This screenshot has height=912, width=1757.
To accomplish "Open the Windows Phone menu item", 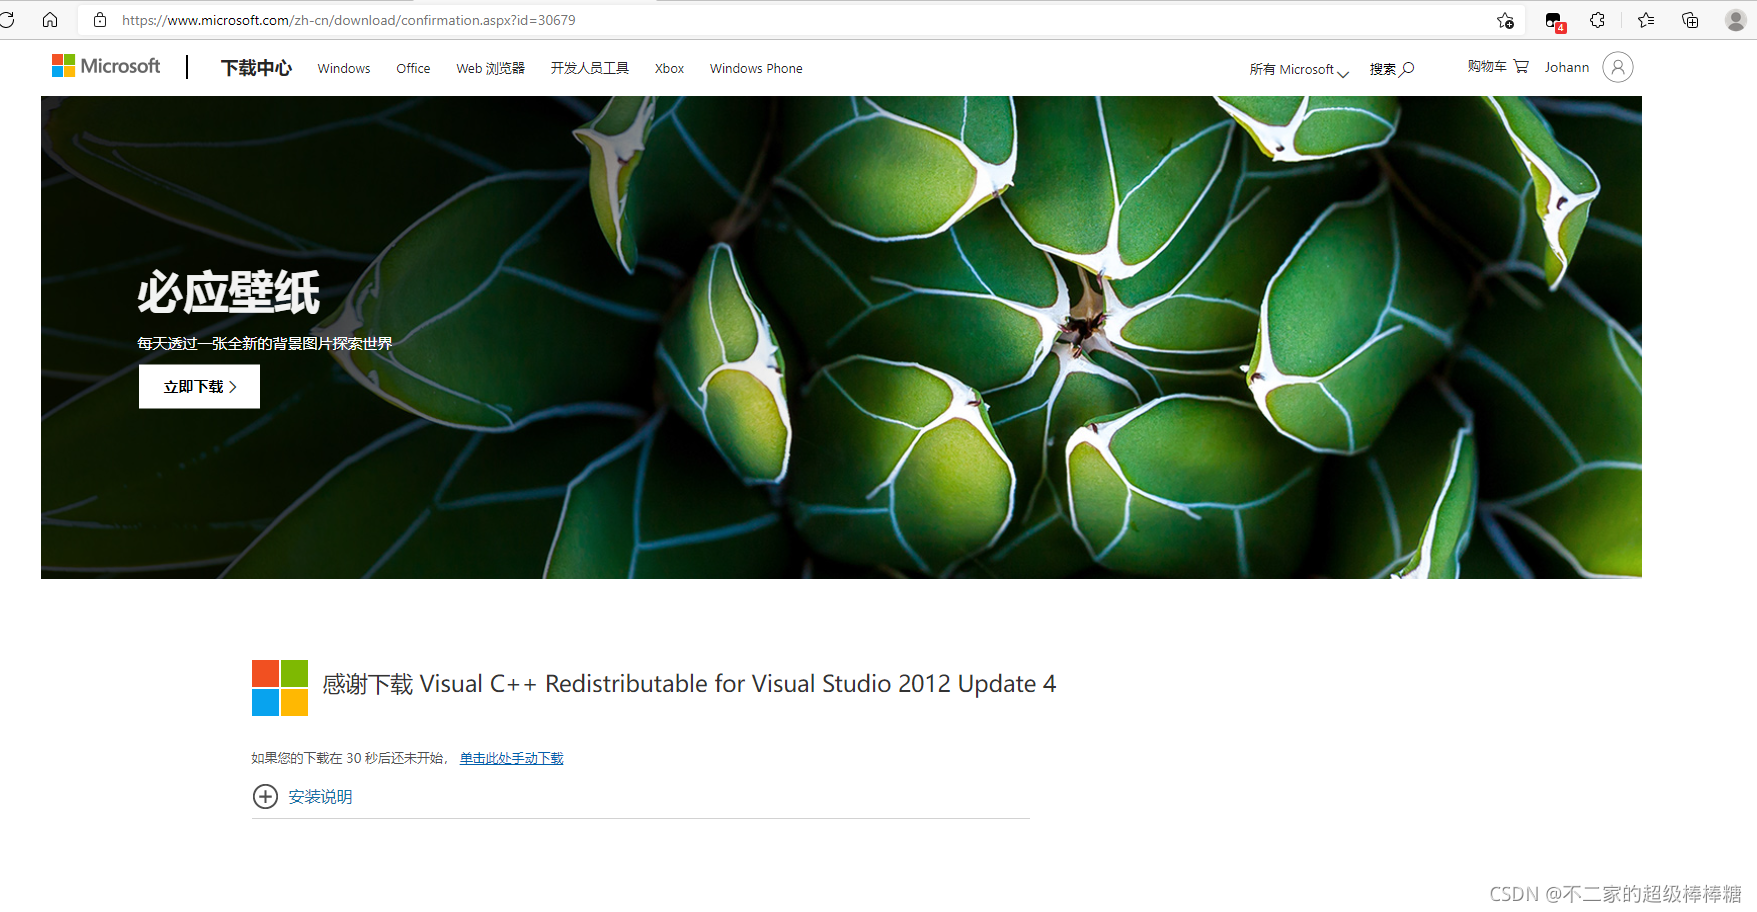I will click(x=756, y=69).
